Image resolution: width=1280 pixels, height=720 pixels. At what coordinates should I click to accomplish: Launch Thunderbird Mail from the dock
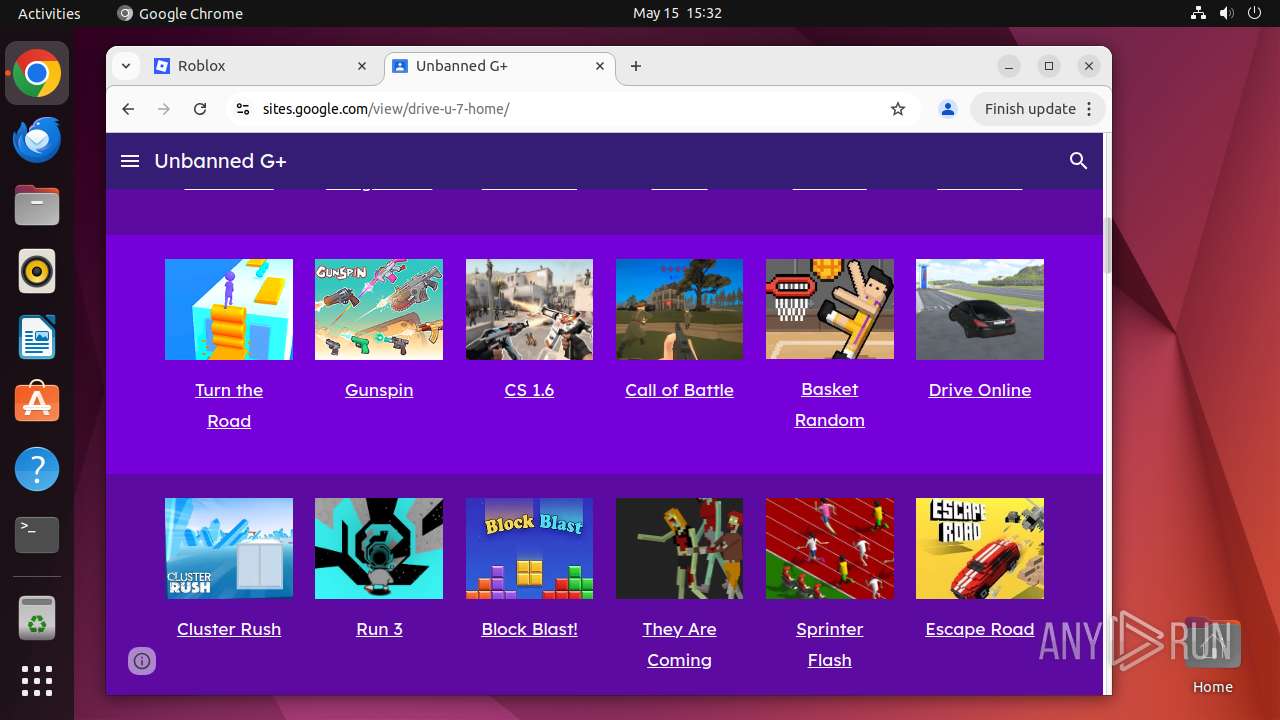coord(37,139)
